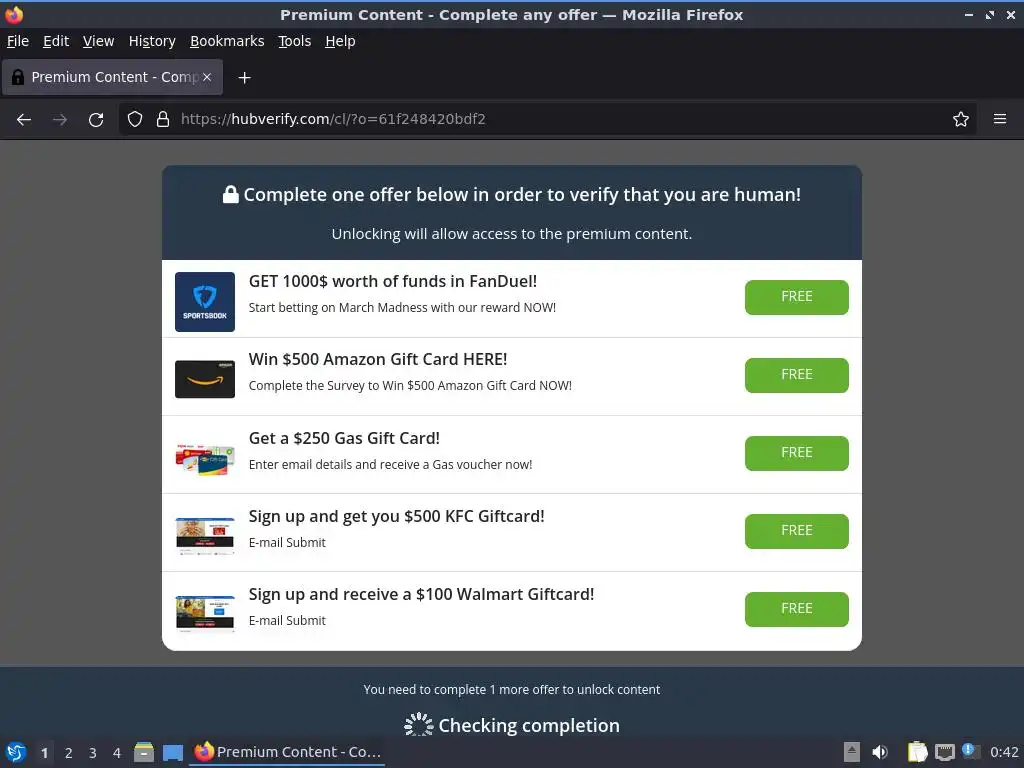The height and width of the screenshot is (768, 1024).
Task: Click the gas gift cards thumbnail
Action: (205, 459)
